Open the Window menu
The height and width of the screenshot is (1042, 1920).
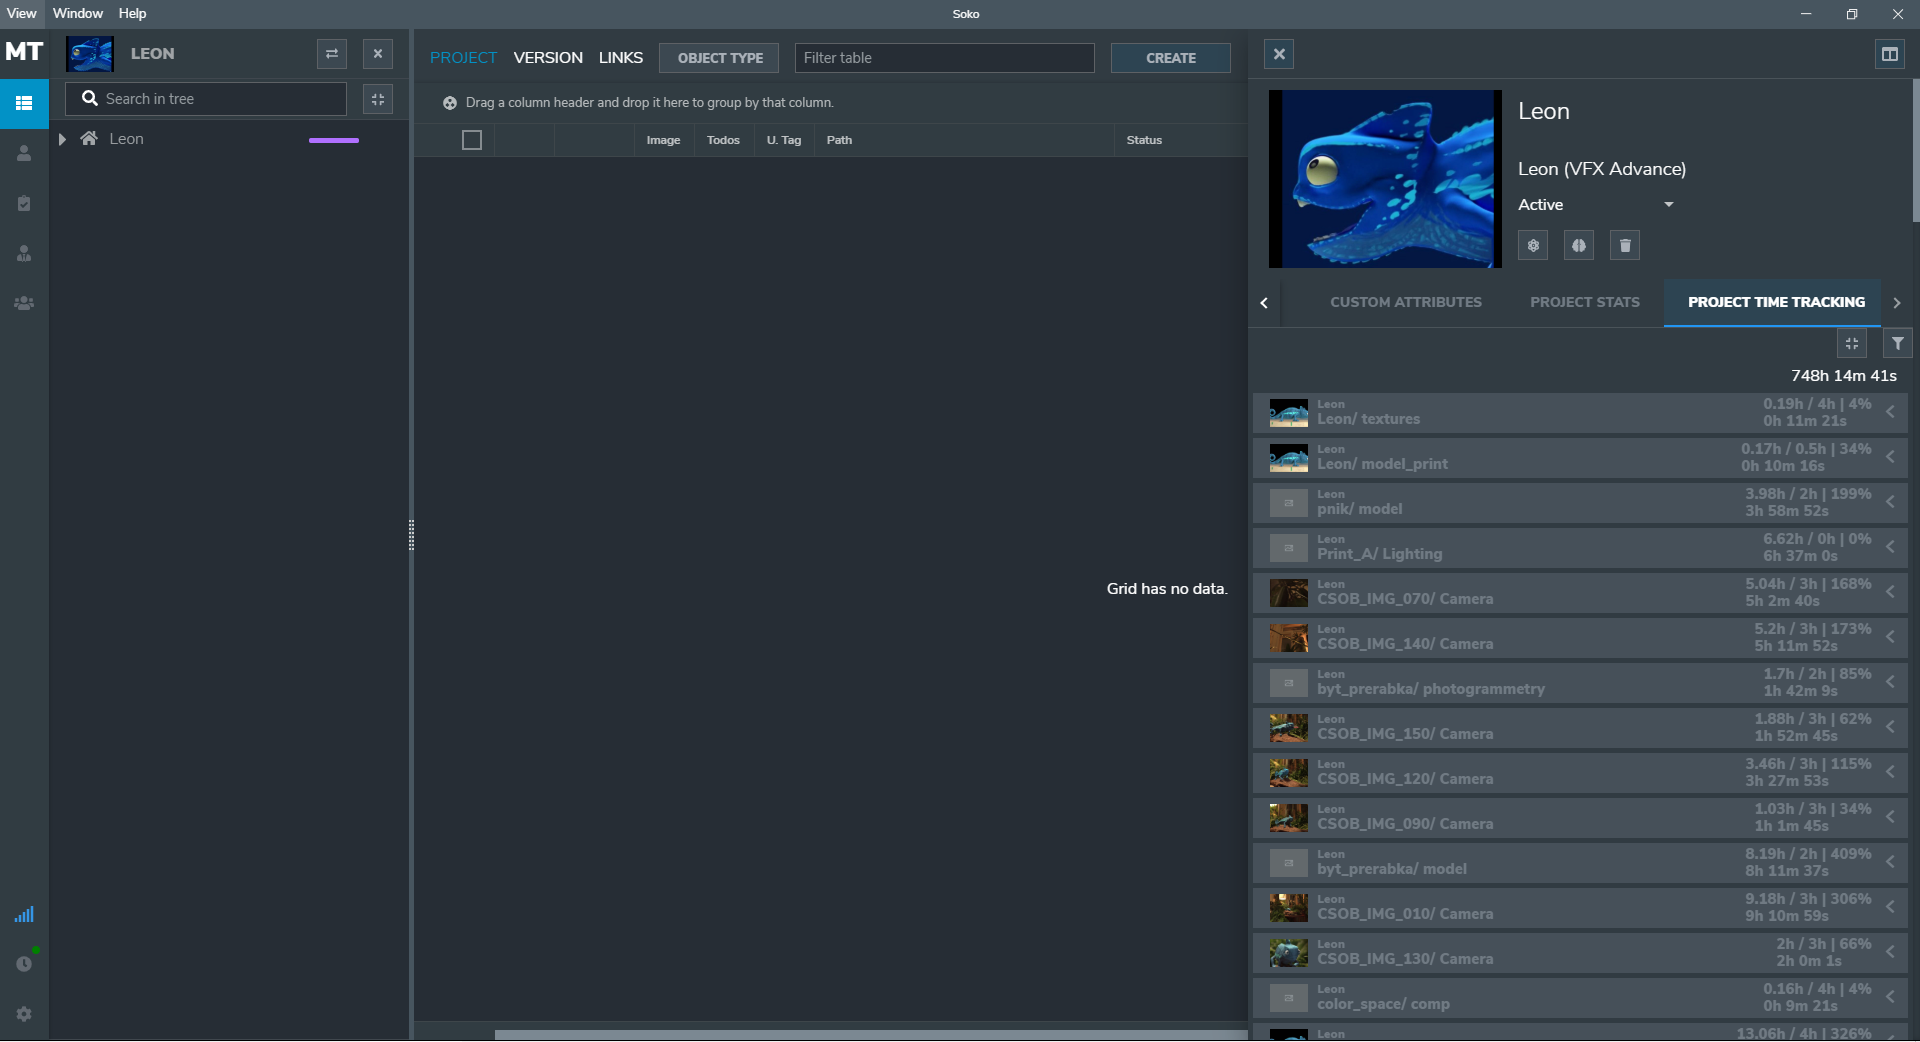point(77,13)
